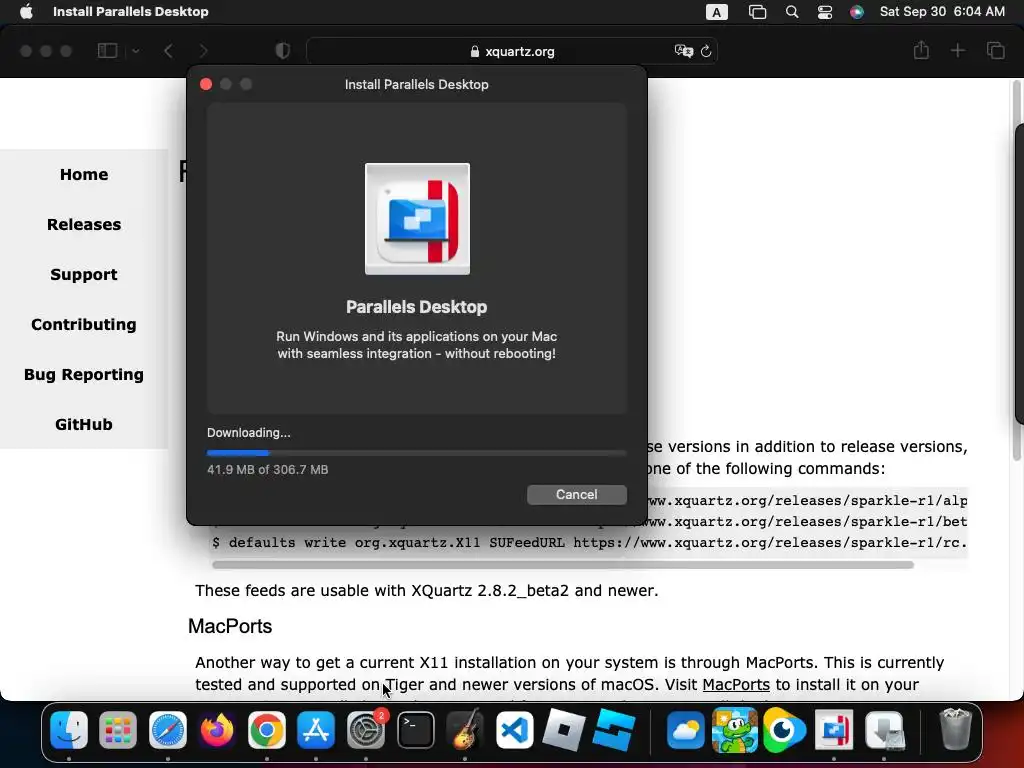1024x768 pixels.
Task: Reload the xquartz.org page
Action: click(x=706, y=51)
